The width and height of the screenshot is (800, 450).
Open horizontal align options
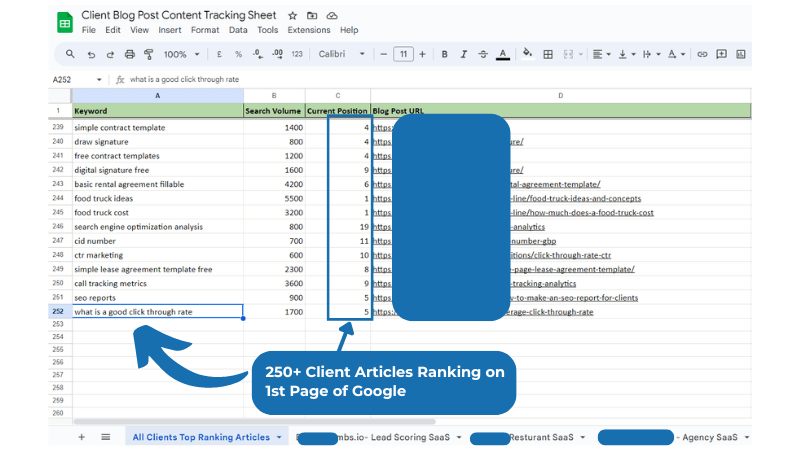[x=601, y=54]
